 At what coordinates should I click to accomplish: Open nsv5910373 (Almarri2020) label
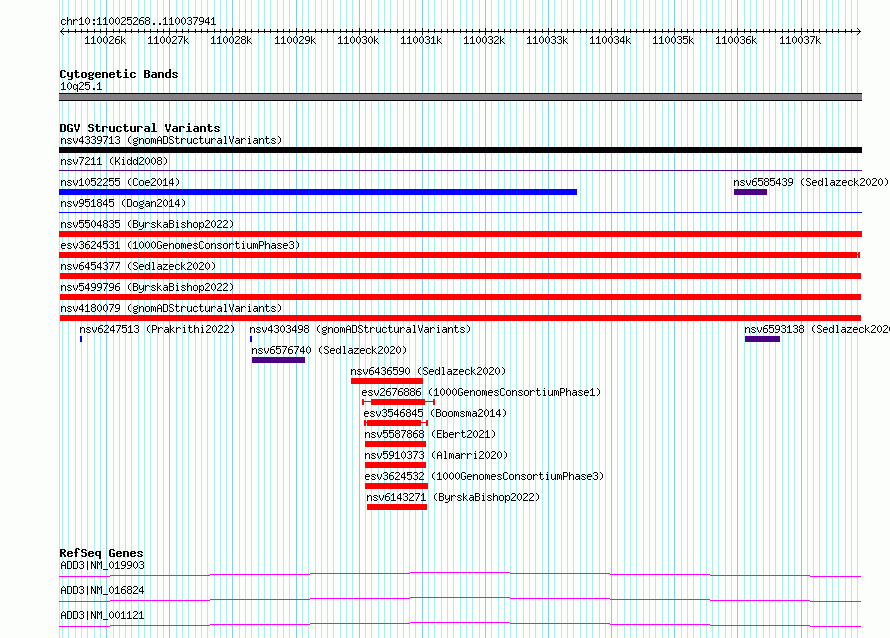pyautogui.click(x=436, y=455)
